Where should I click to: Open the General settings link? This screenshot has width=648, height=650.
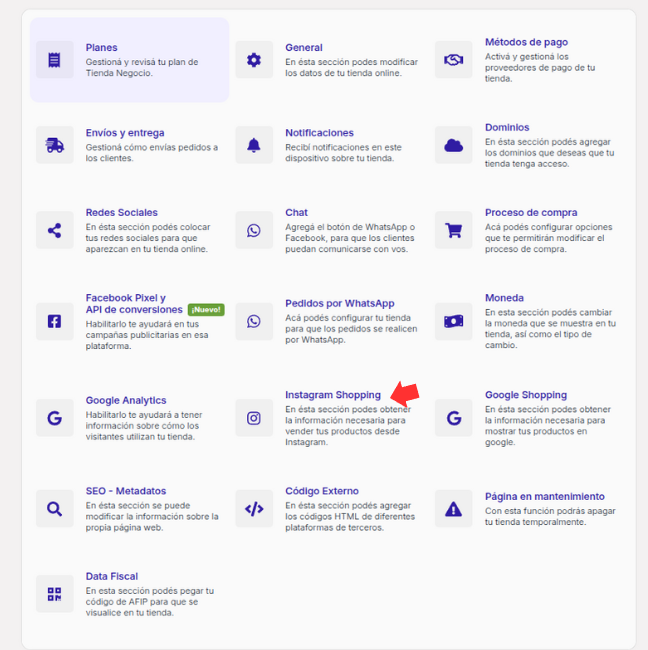[x=303, y=48]
